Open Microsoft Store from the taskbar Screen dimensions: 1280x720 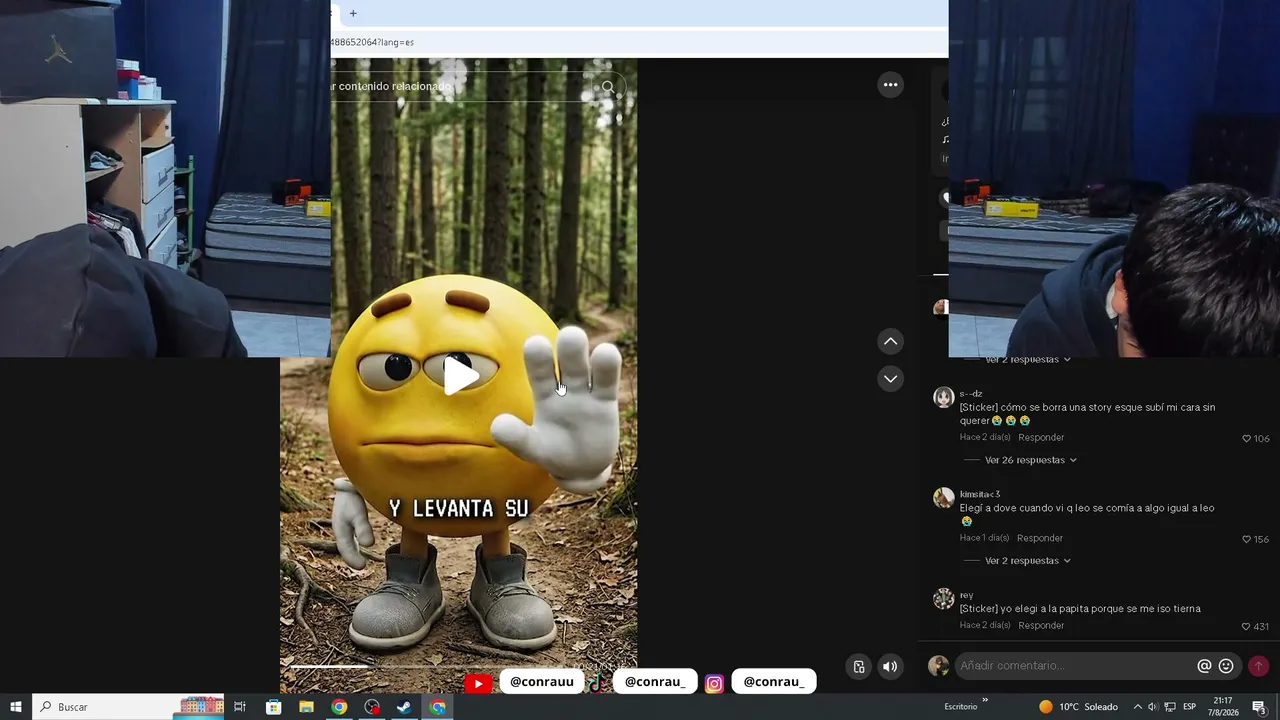[x=273, y=707]
